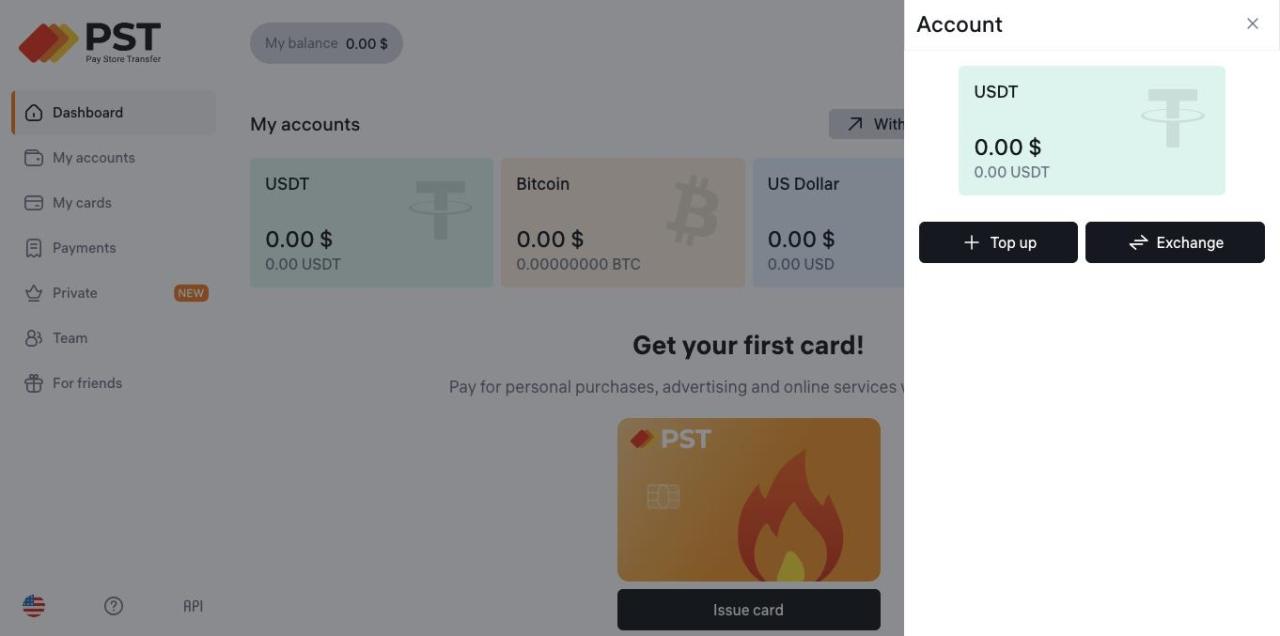Image resolution: width=1280 pixels, height=636 pixels.
Task: Open Payments receipt icon in sidebar
Action: click(x=34, y=248)
